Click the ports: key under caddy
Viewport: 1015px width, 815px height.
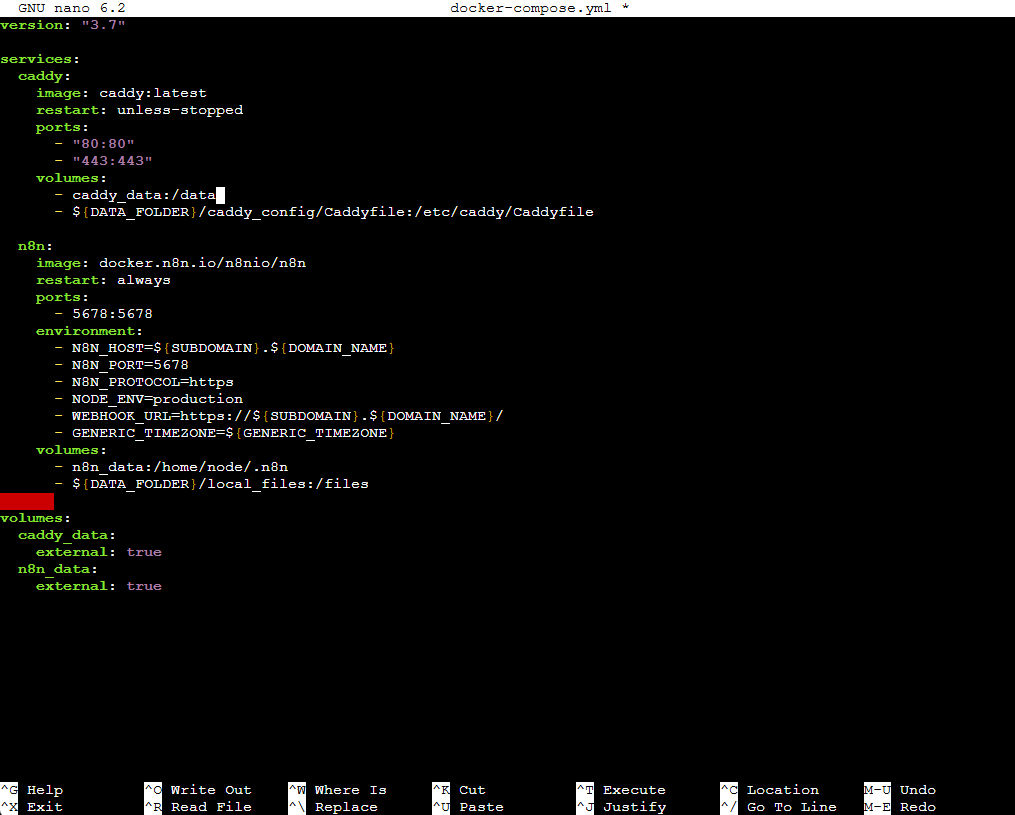[x=62, y=127]
